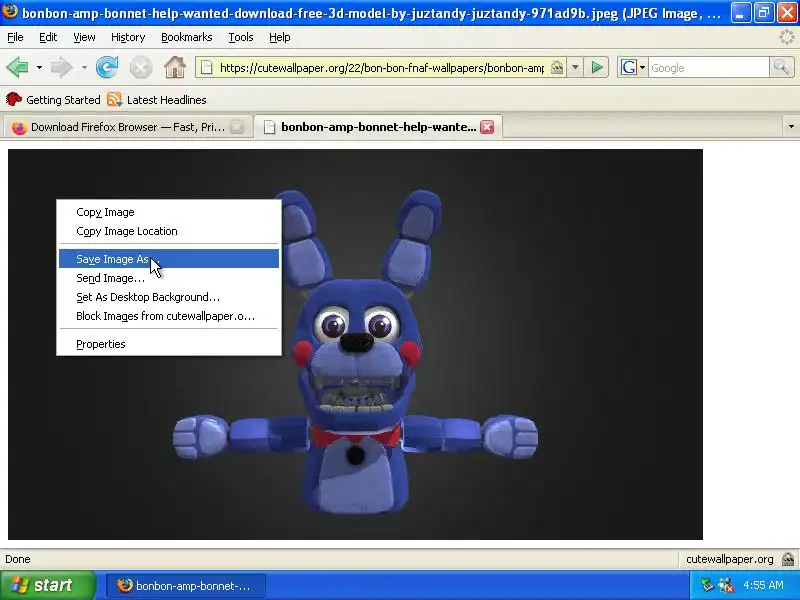Open the View menu
Image resolution: width=800 pixels, height=600 pixels.
[84, 37]
